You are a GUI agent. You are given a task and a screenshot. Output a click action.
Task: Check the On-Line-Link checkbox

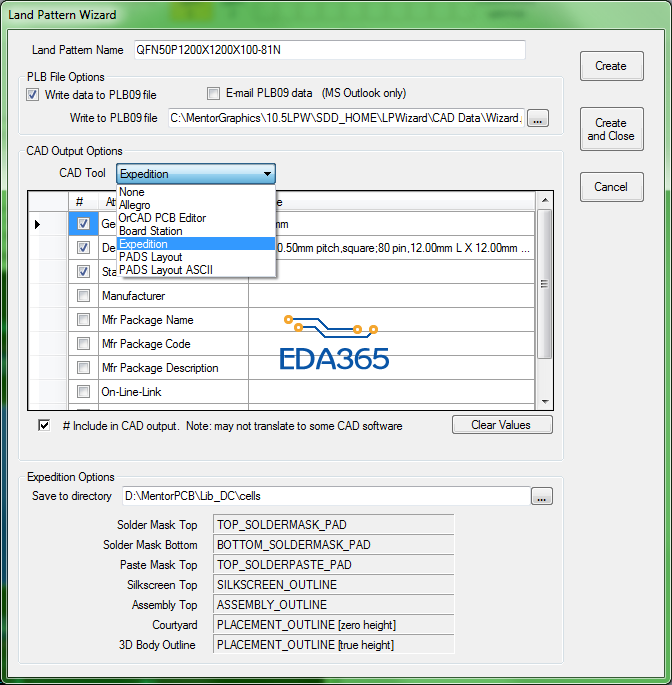(83, 391)
